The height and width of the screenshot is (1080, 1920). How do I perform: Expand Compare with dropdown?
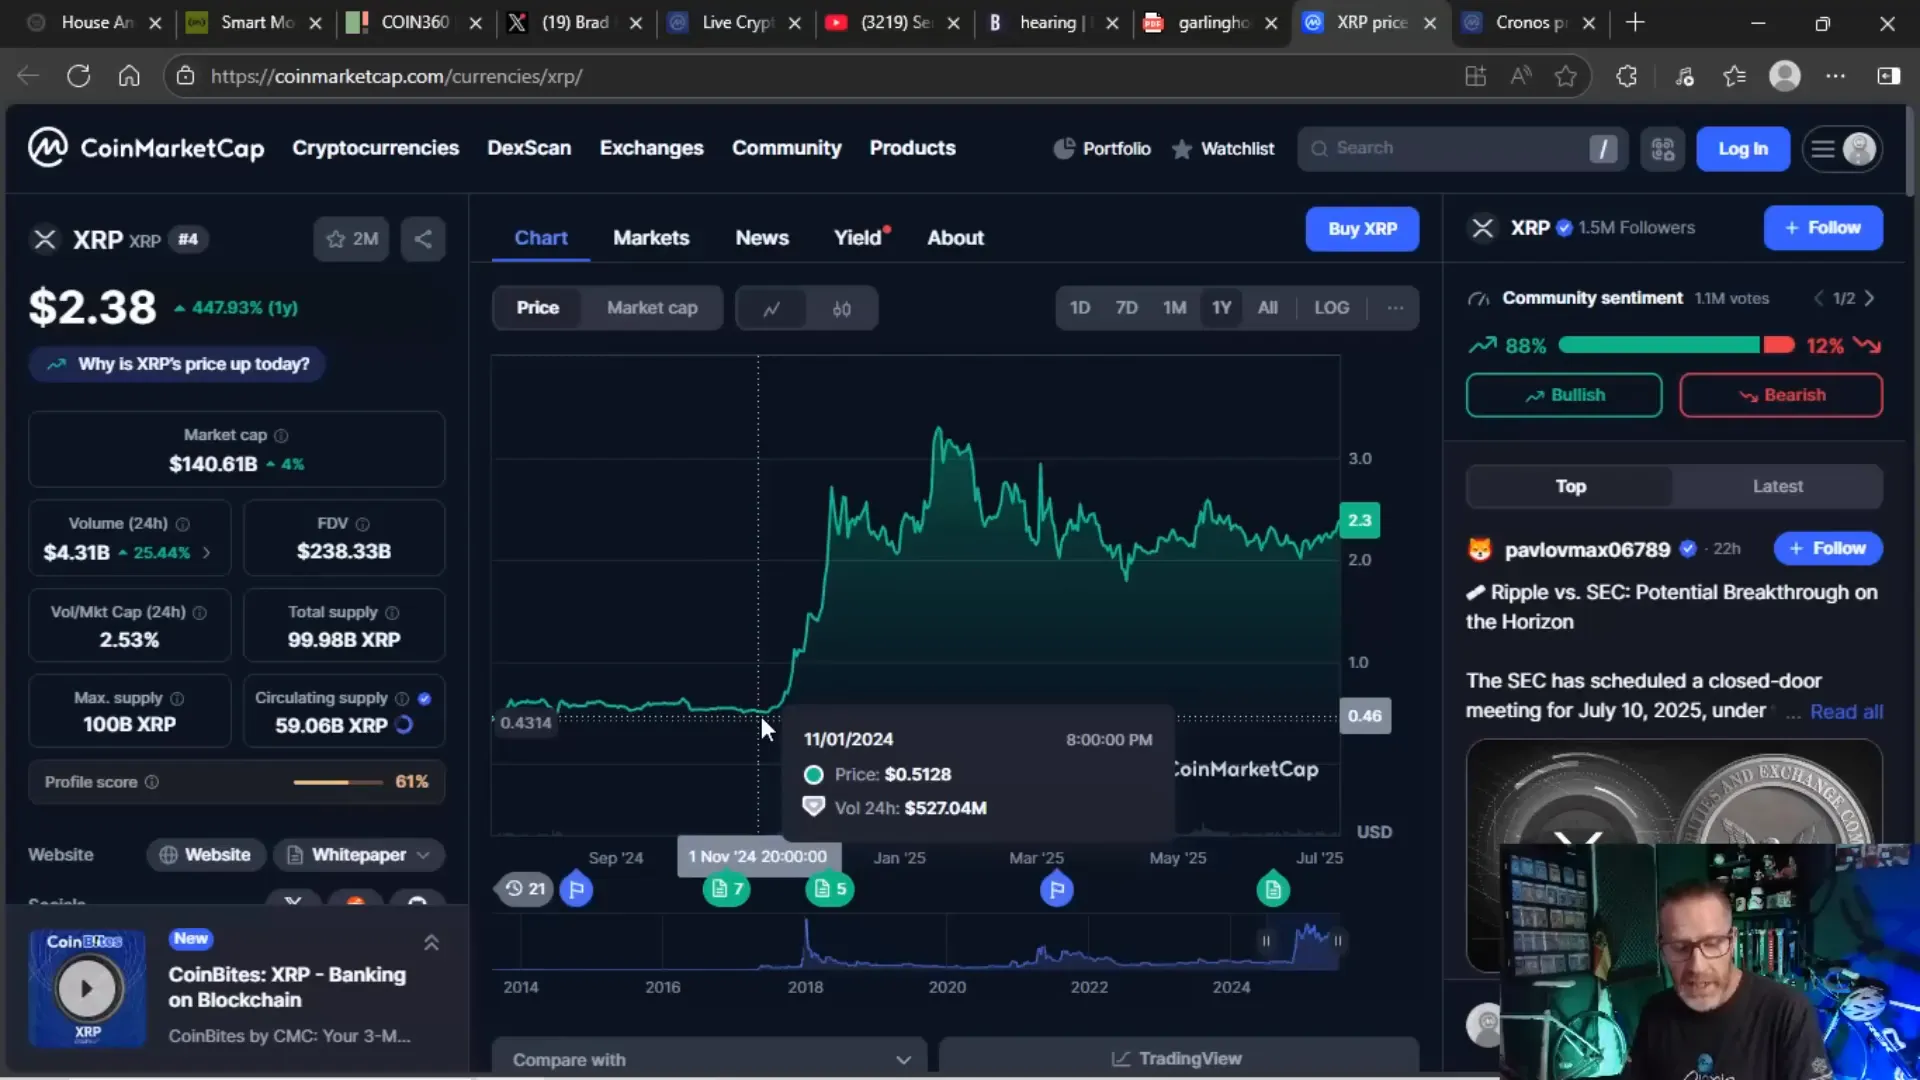pos(709,1059)
